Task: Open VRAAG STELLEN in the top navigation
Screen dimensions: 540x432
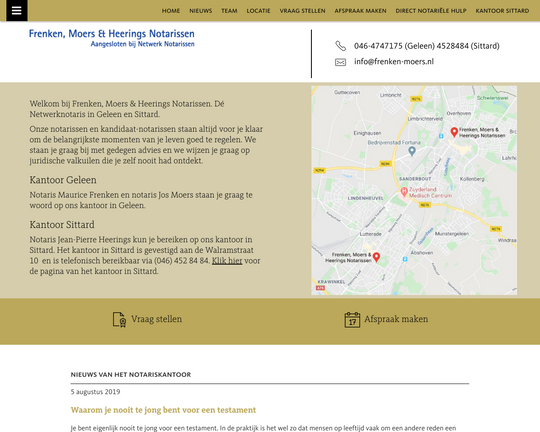Action: 302,11
